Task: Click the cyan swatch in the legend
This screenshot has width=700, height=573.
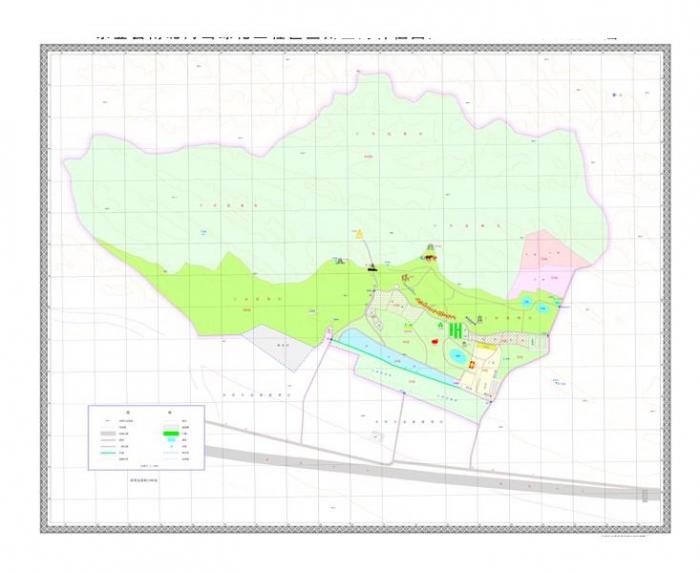Action: tap(172, 441)
